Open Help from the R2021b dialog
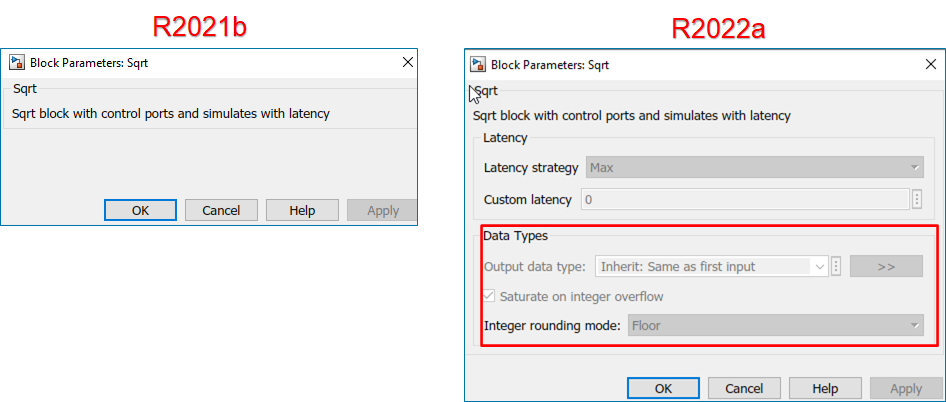Screen dimensions: 946x402 pyautogui.click(x=302, y=210)
